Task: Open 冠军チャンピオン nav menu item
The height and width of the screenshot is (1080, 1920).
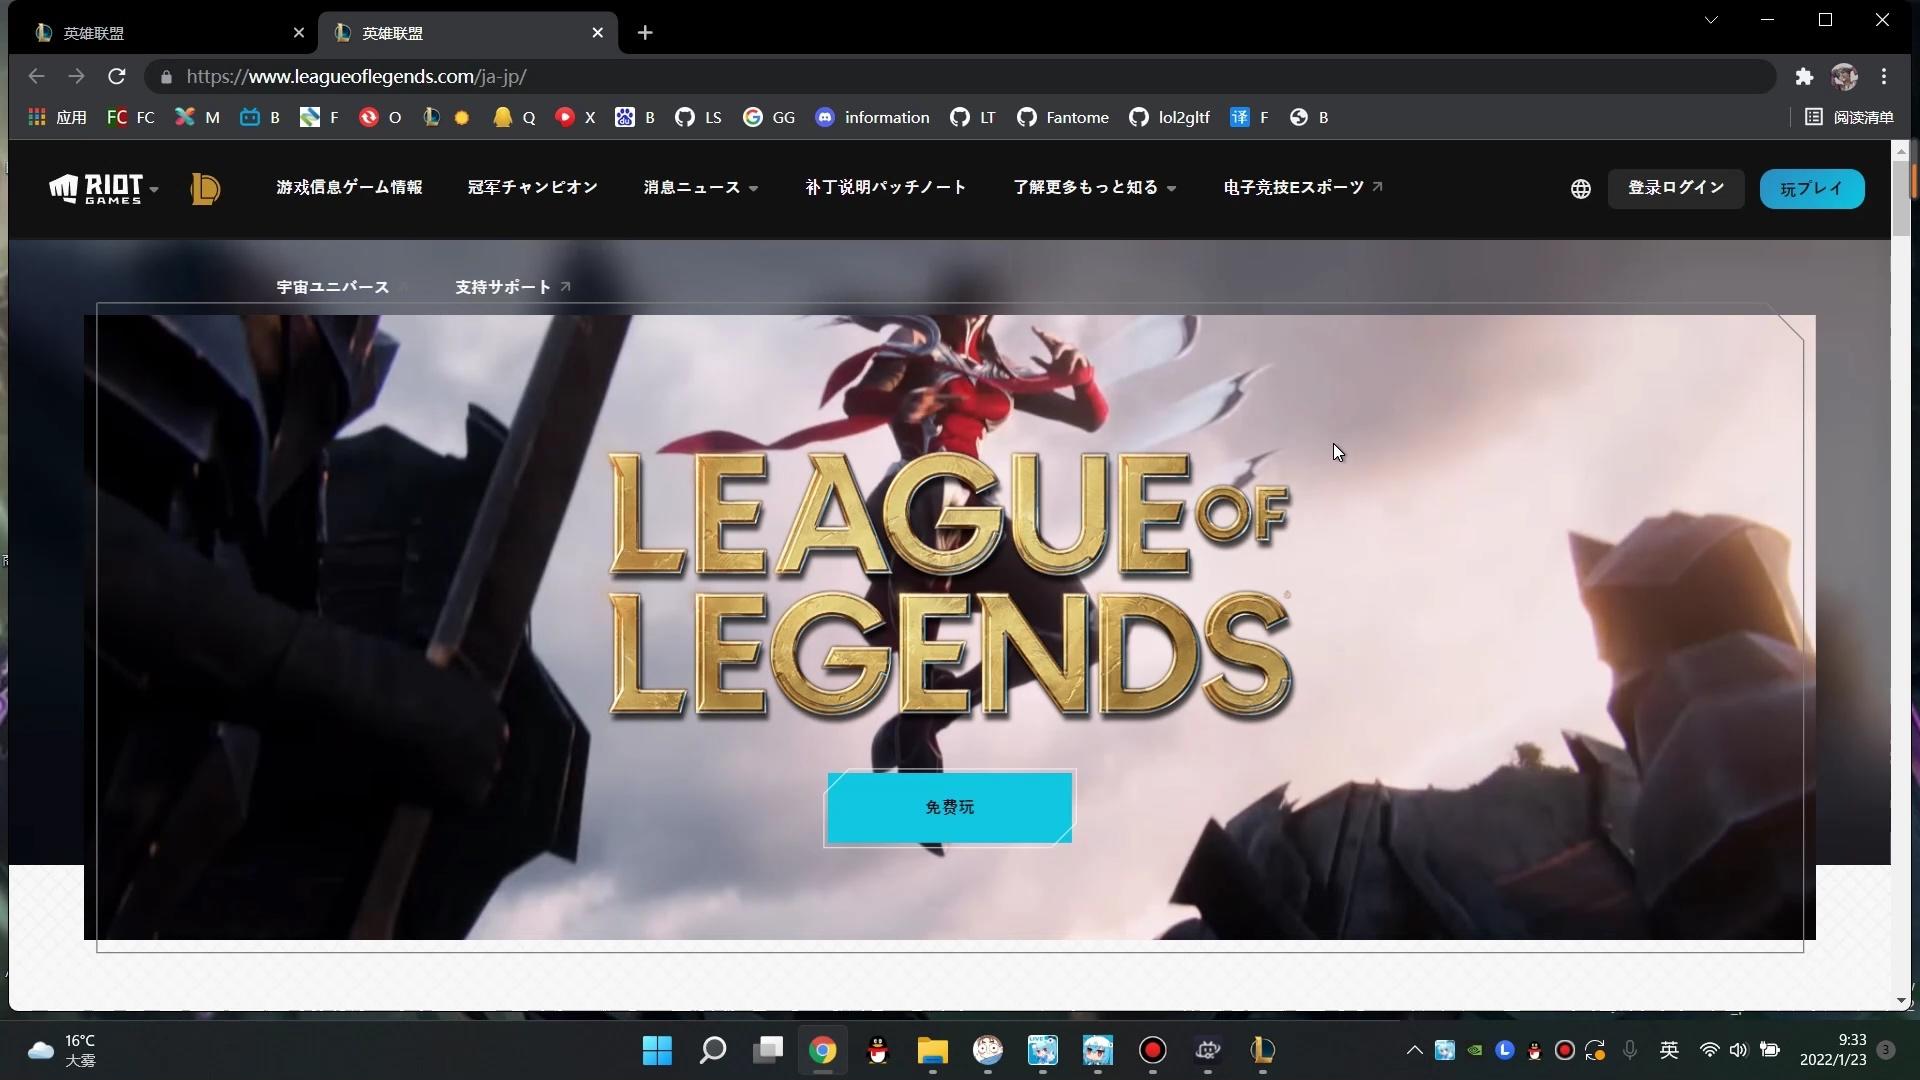Action: tap(532, 188)
